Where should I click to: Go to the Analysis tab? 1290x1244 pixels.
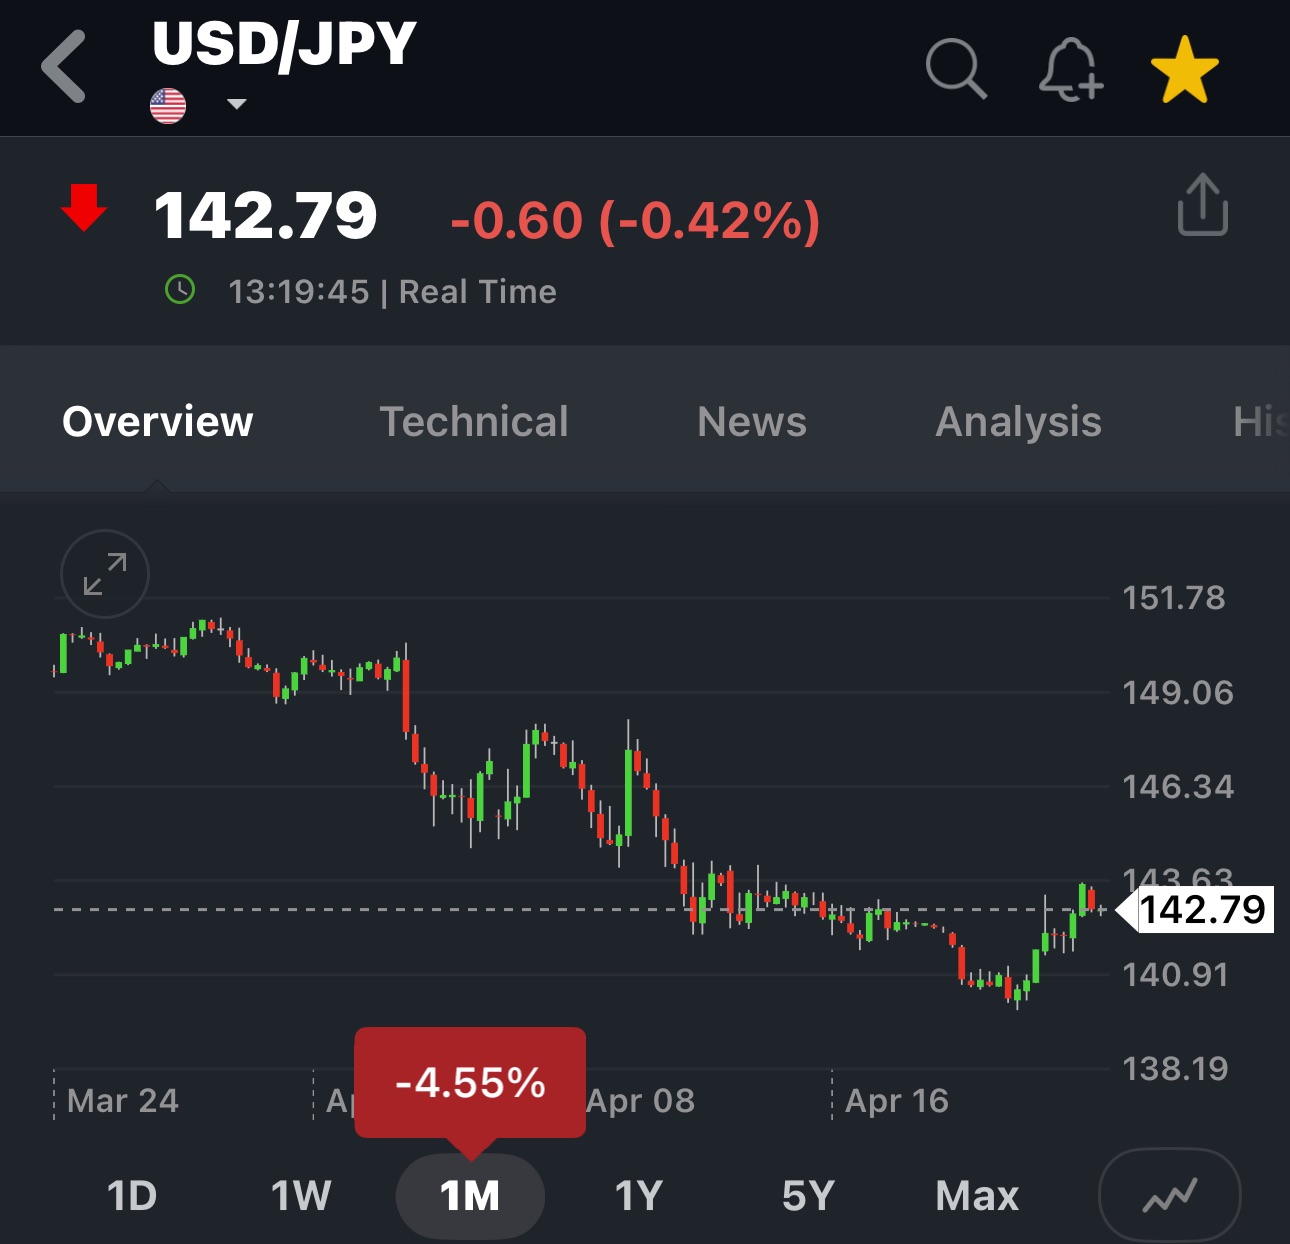point(1018,421)
